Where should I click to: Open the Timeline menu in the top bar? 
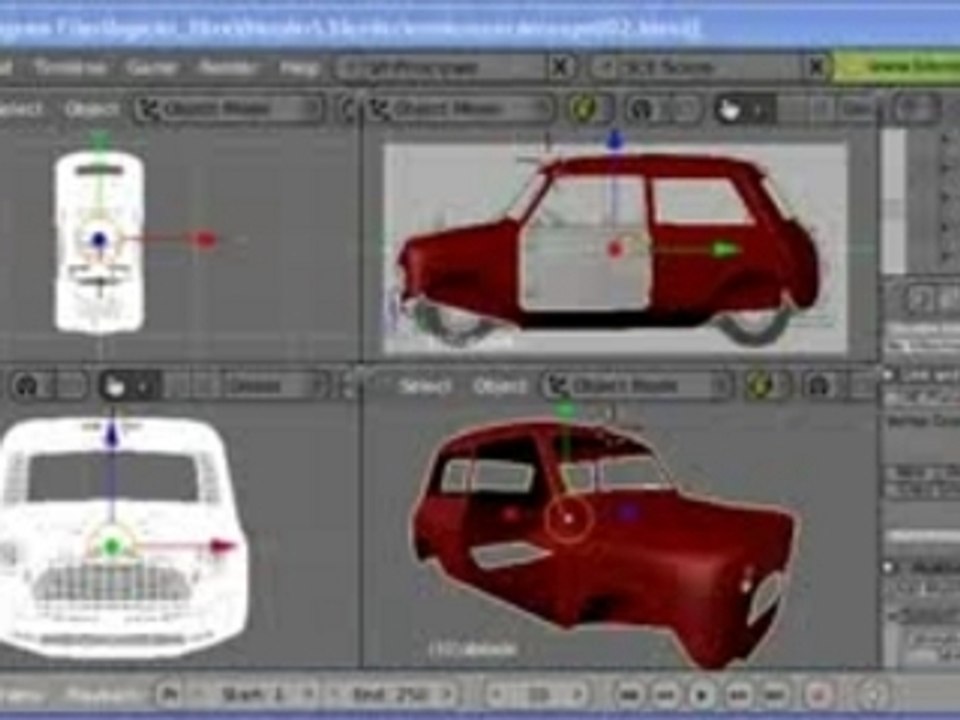70,68
